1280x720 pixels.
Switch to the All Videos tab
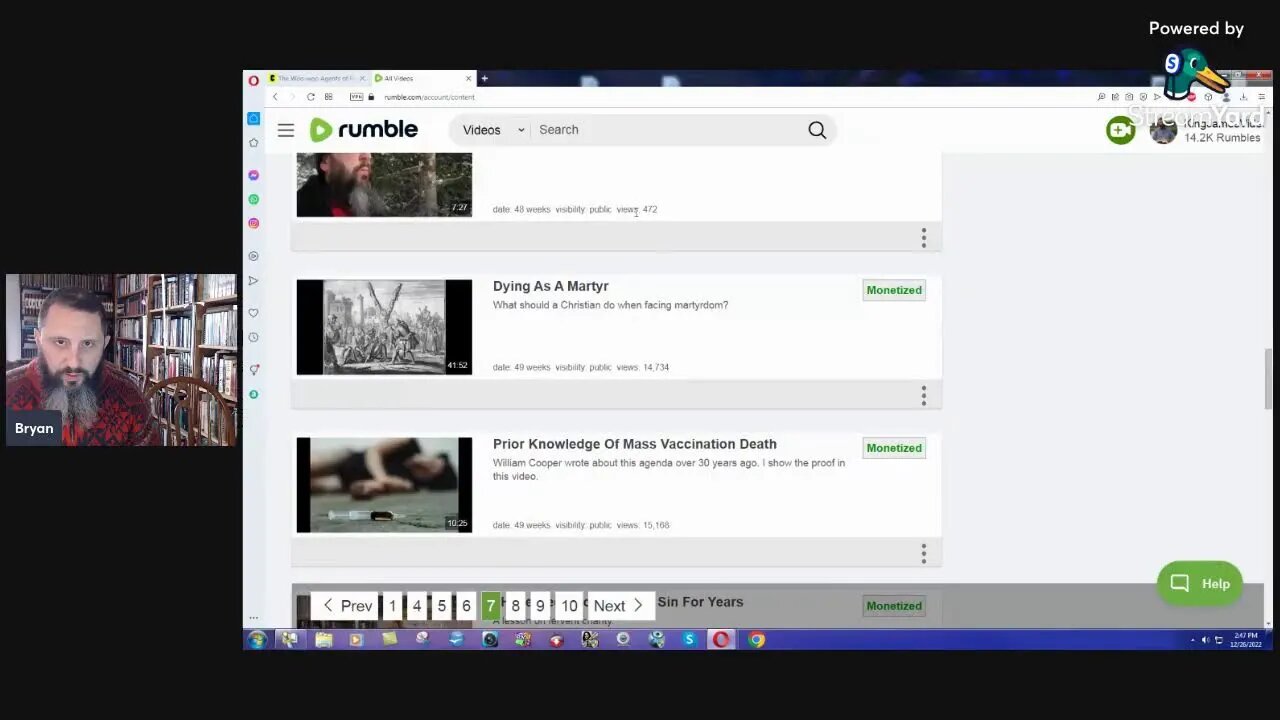422,78
